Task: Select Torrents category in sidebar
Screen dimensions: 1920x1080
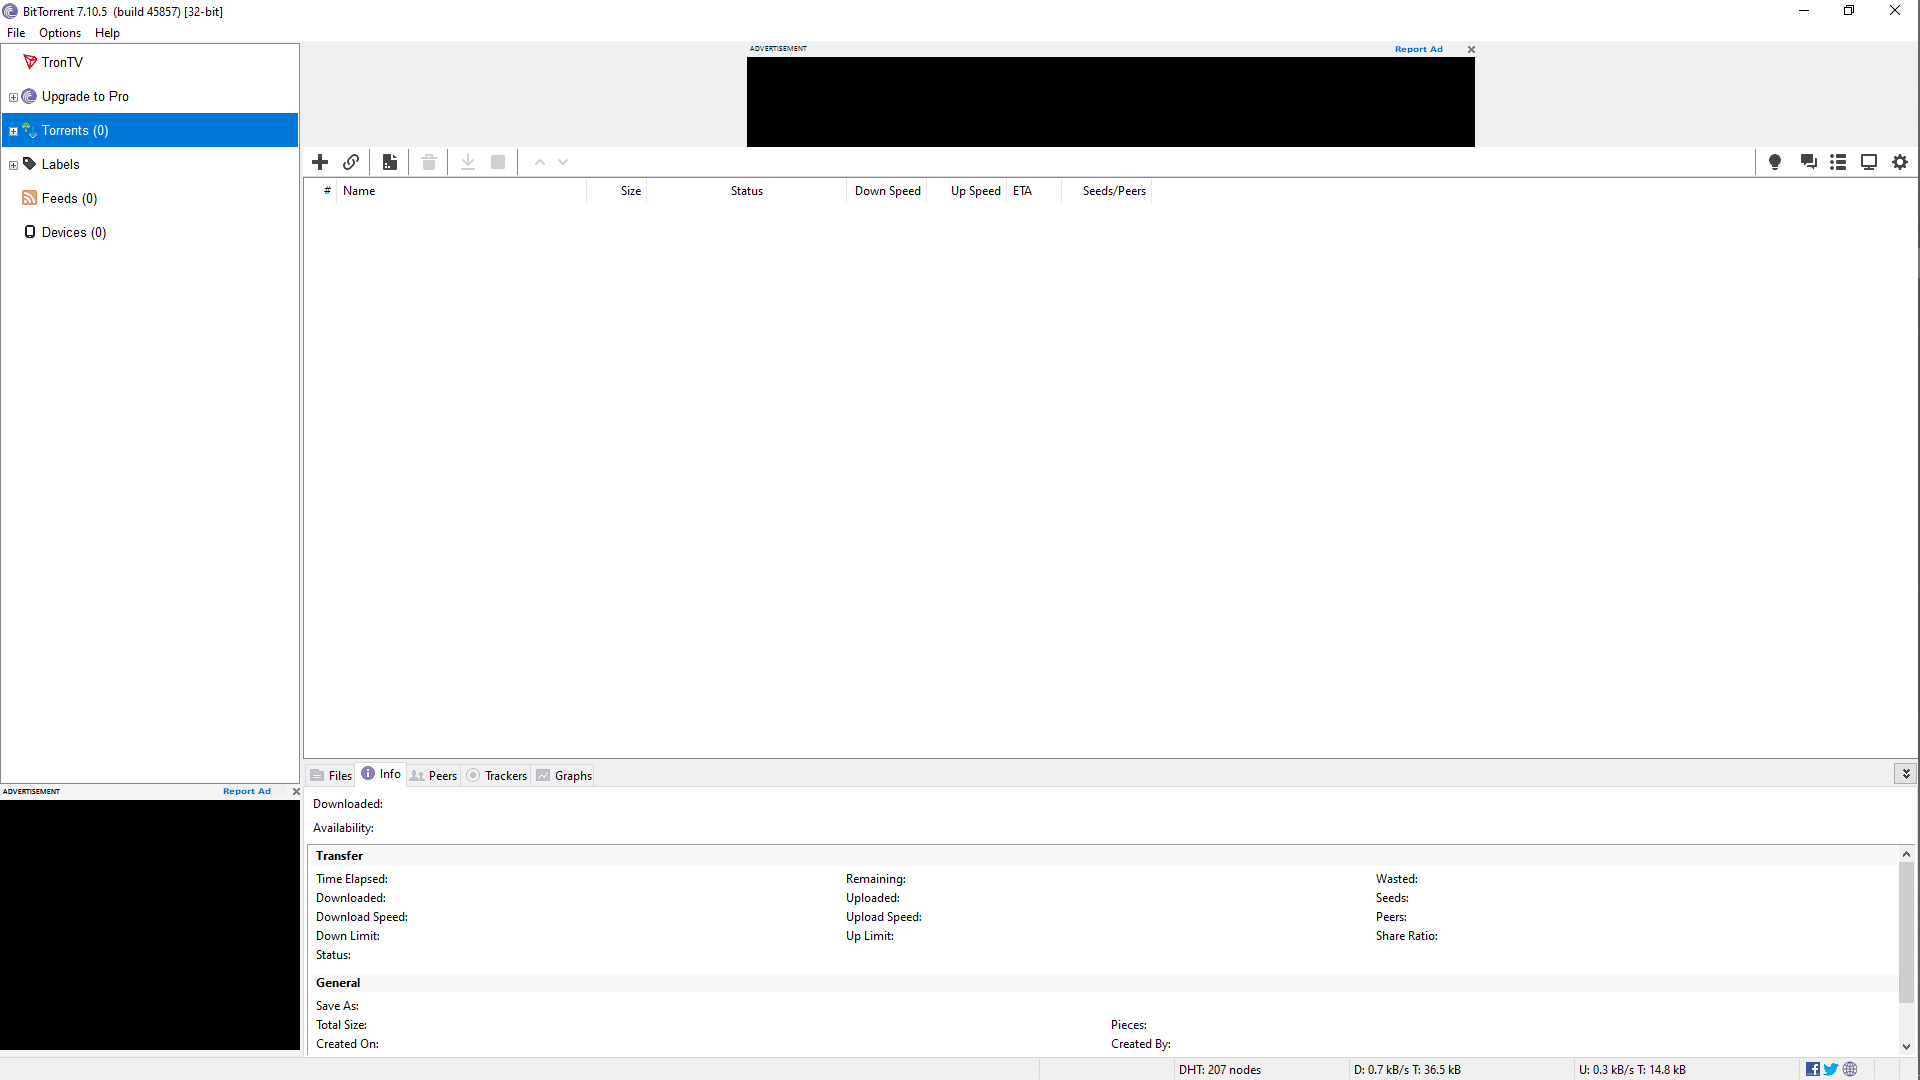Action: click(x=74, y=129)
